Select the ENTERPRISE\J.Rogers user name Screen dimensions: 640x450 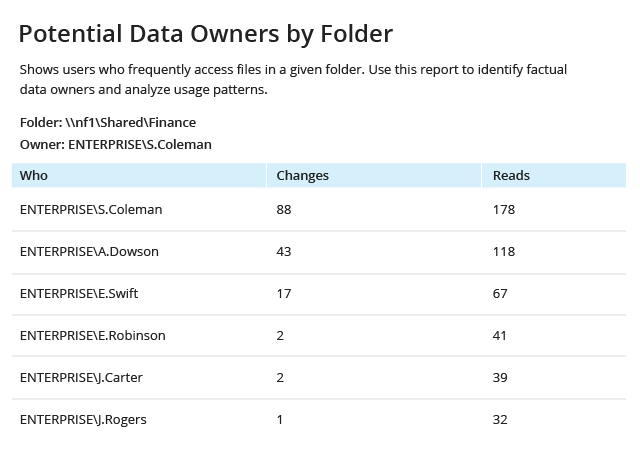pos(83,420)
